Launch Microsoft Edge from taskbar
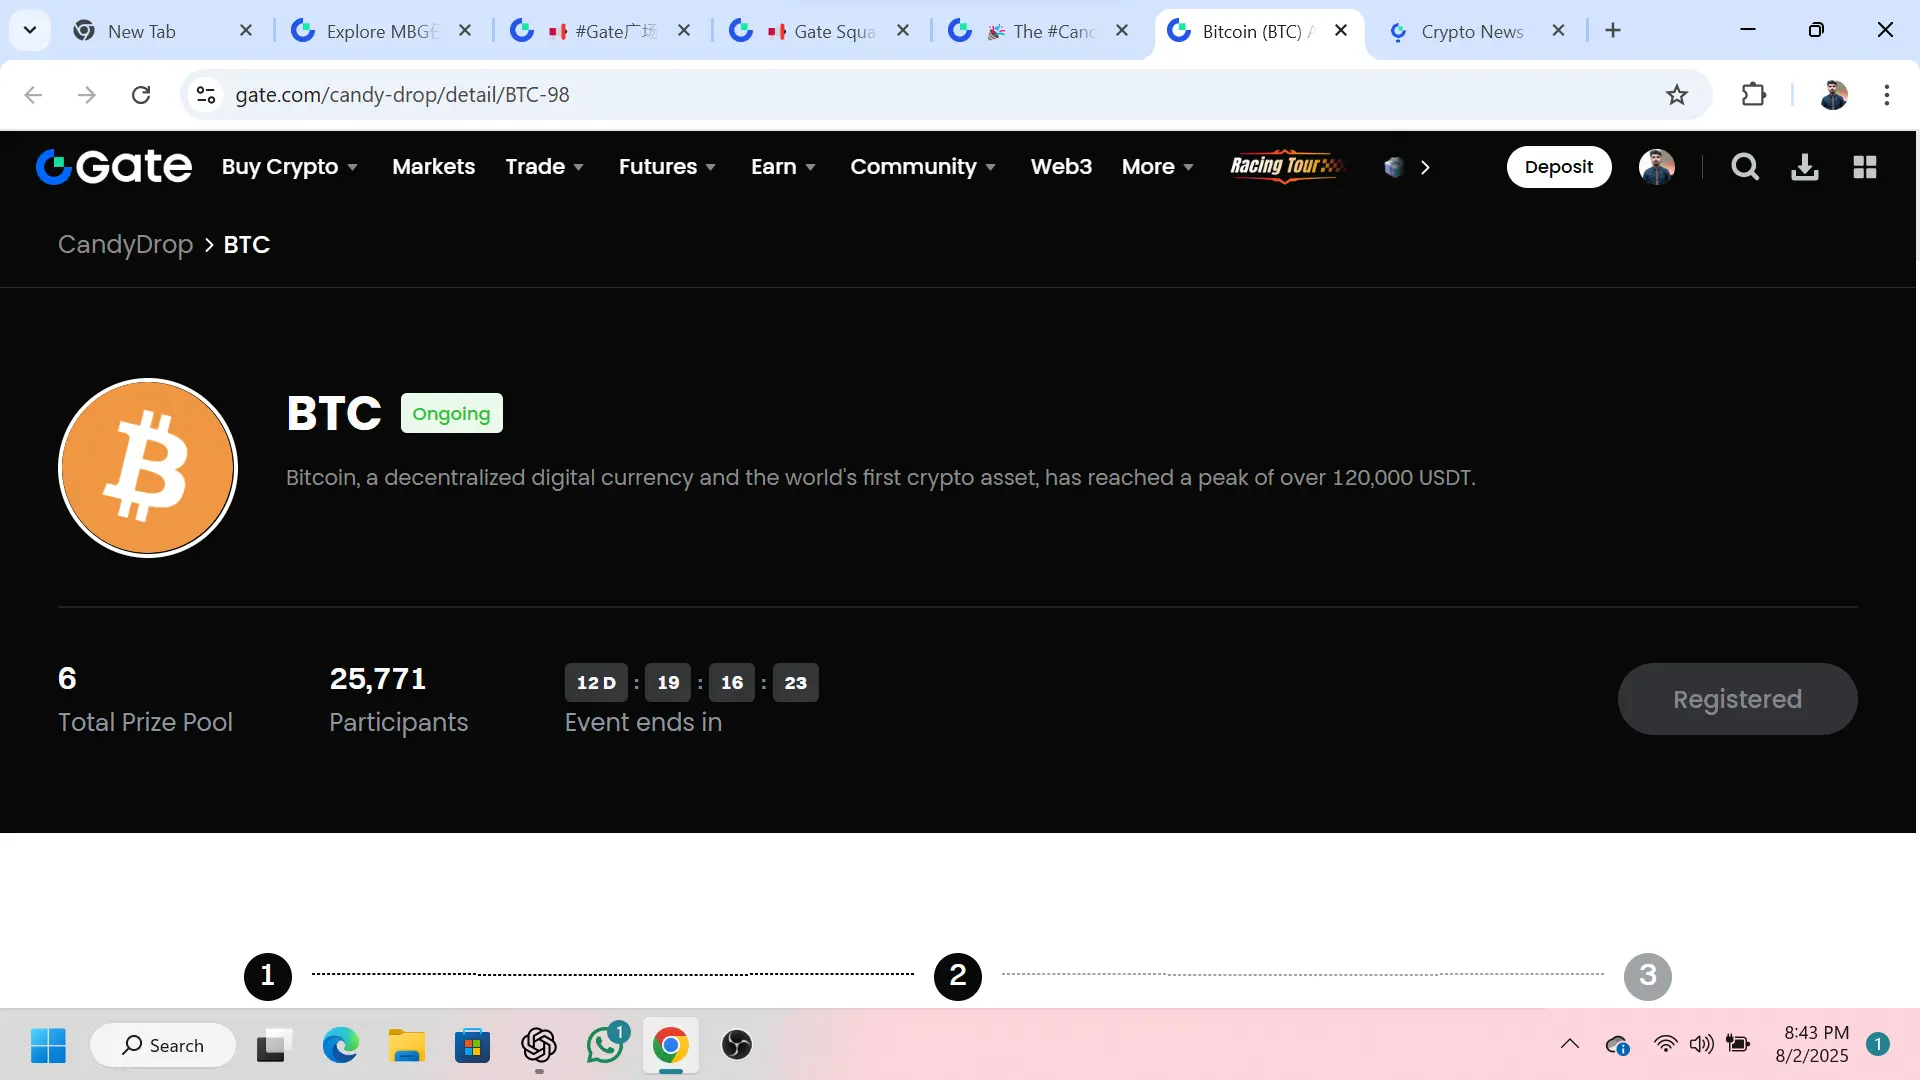1920x1080 pixels. tap(340, 1046)
